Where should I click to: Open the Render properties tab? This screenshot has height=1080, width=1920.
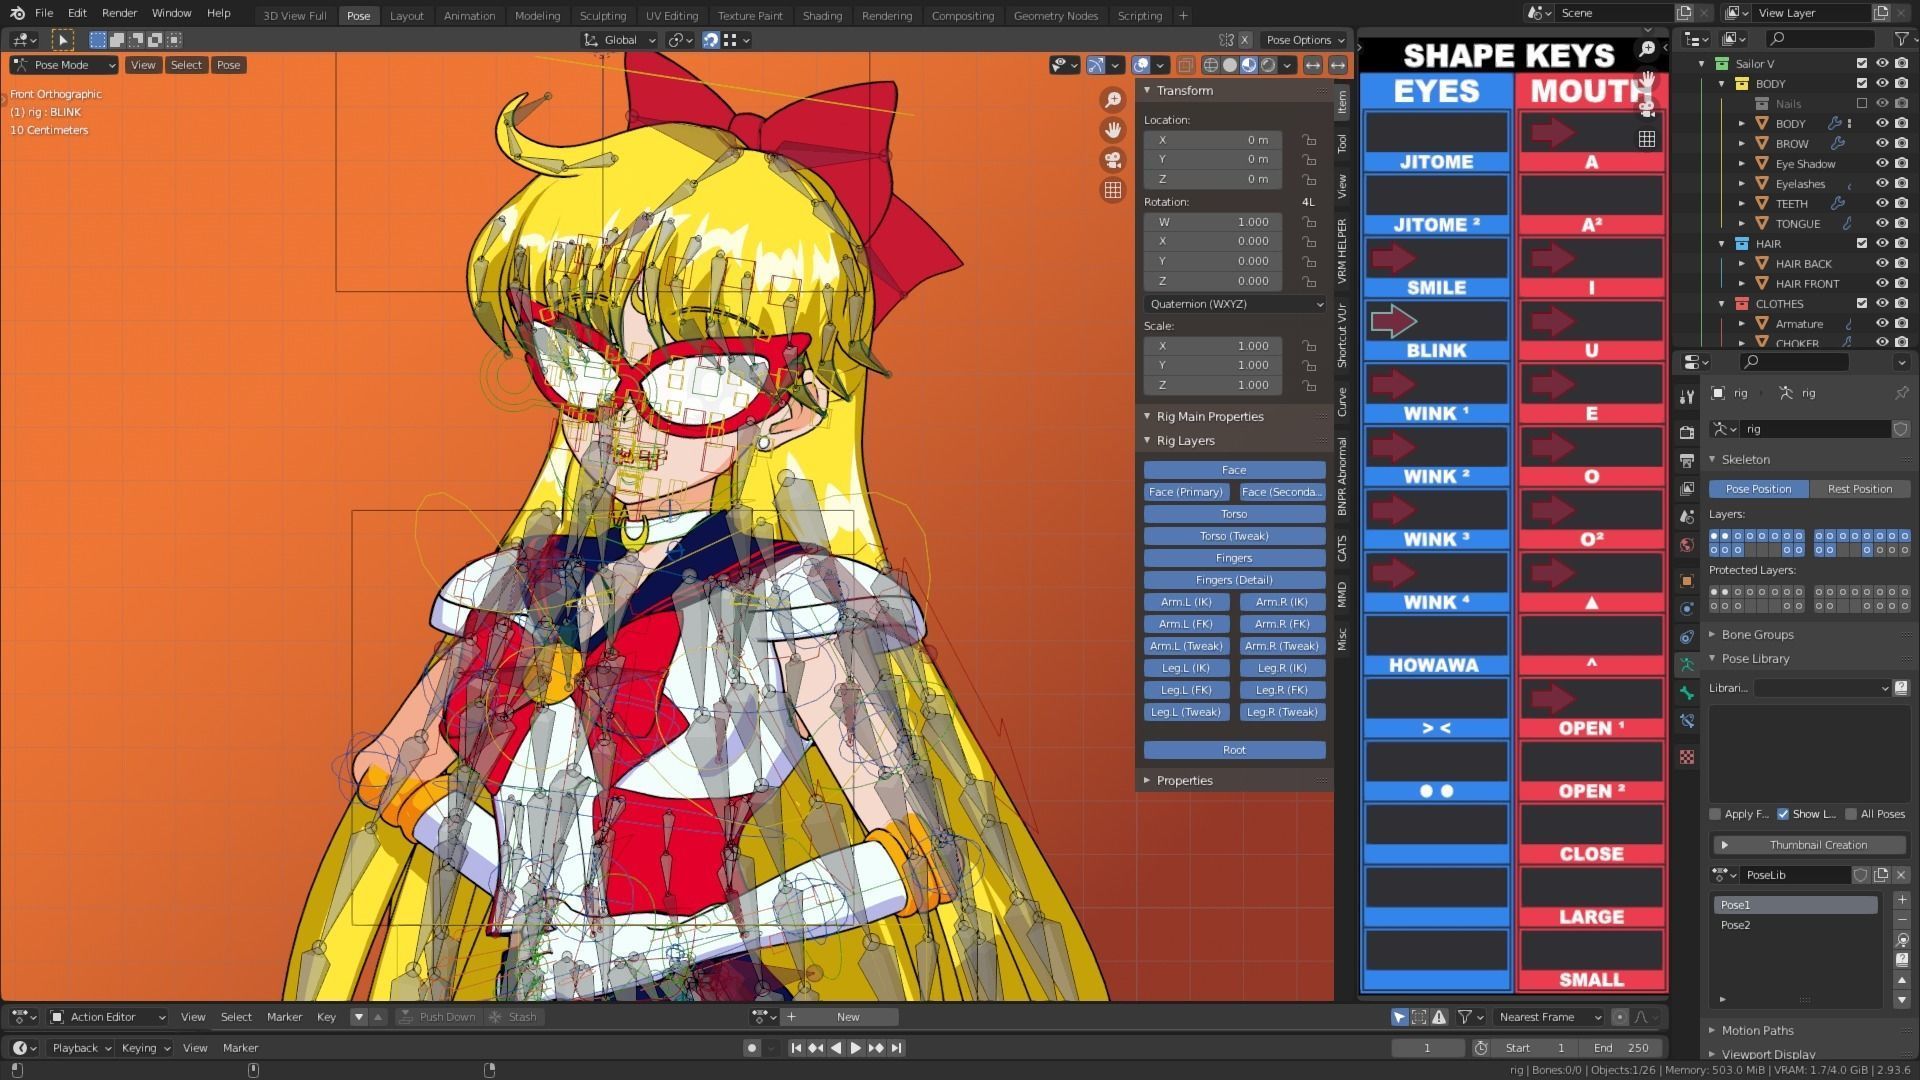pos(1687,432)
